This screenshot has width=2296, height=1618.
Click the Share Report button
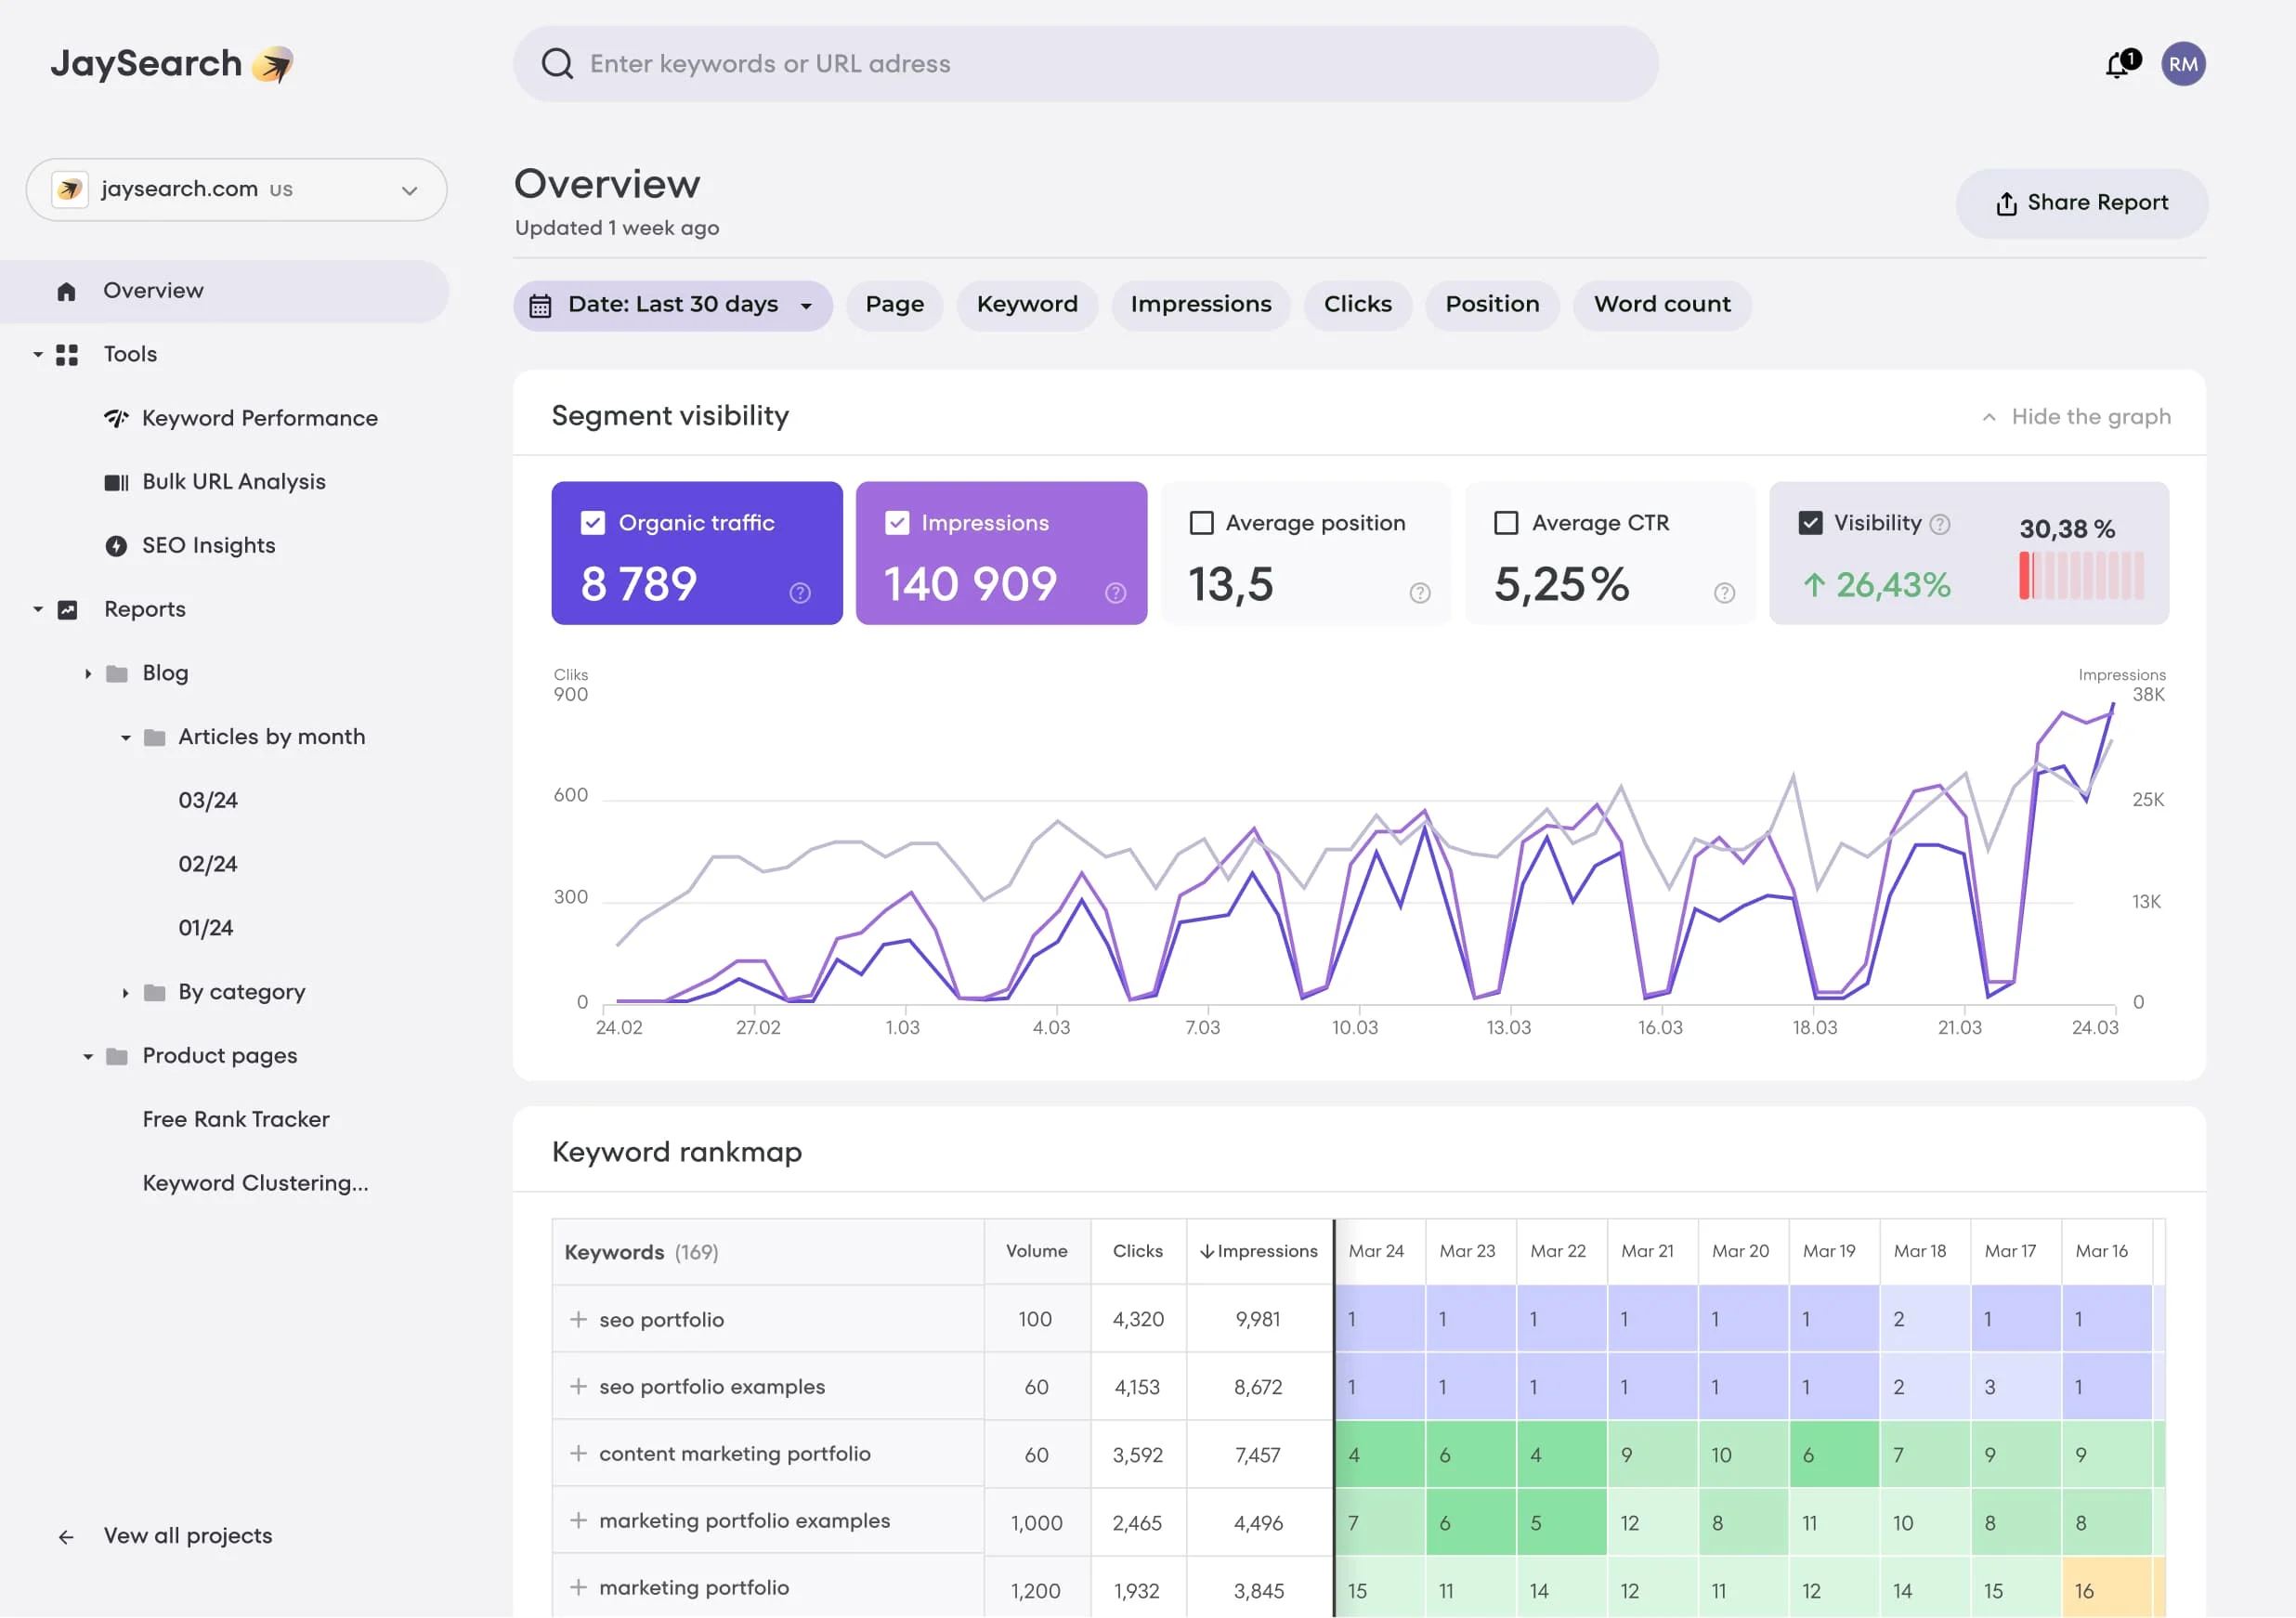point(2081,203)
